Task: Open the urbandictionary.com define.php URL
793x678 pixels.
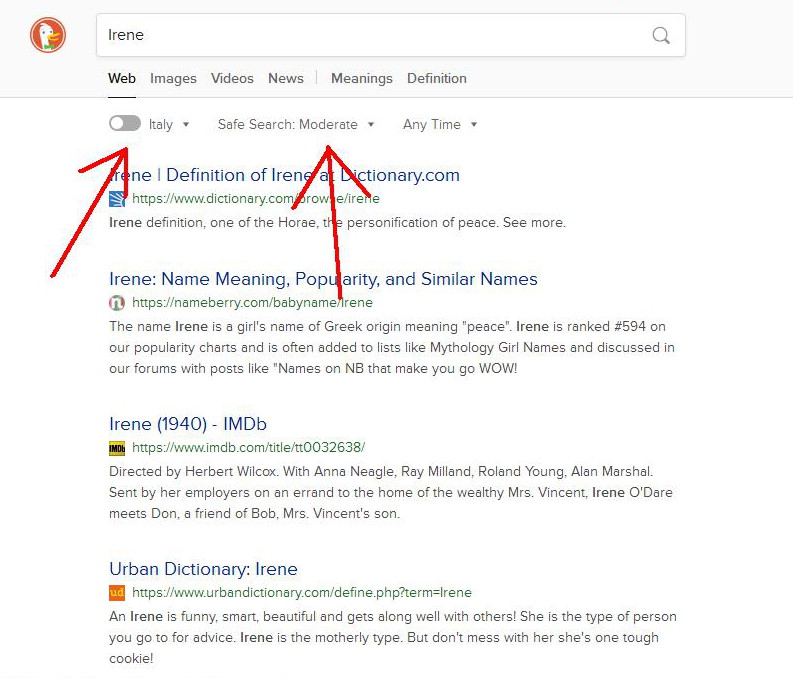Action: pos(301,593)
